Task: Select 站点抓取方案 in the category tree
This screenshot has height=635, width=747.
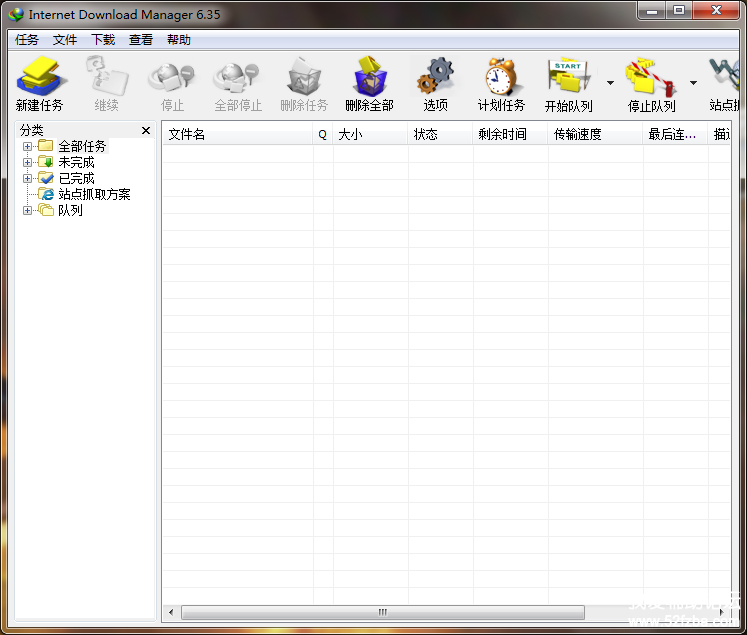Action: [94, 194]
